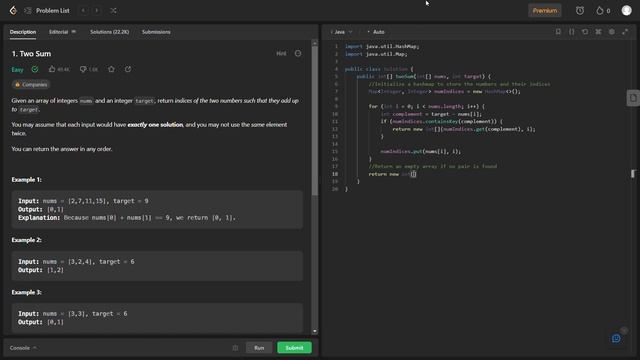Click the LeetCode logo icon
This screenshot has width=640, height=360.
pos(13,11)
